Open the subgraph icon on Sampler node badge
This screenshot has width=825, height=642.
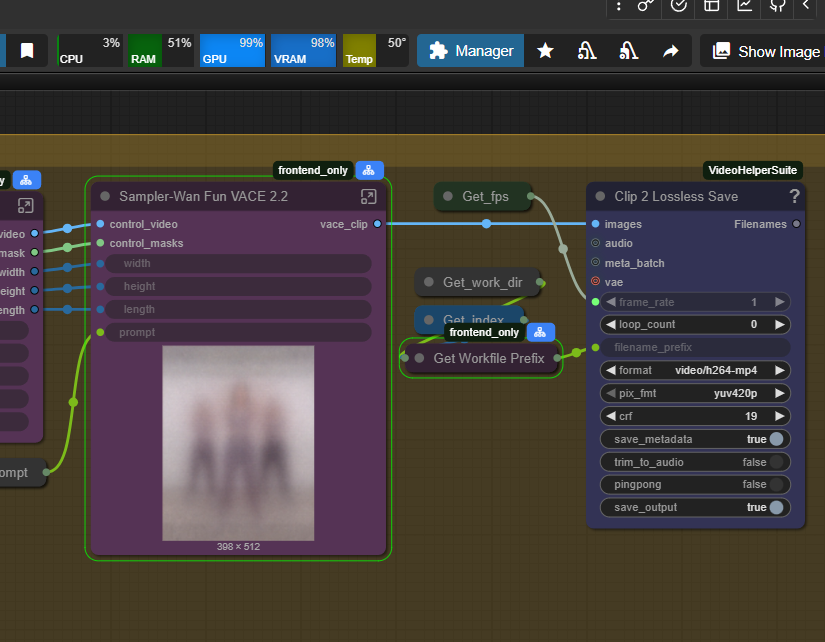coord(369,170)
